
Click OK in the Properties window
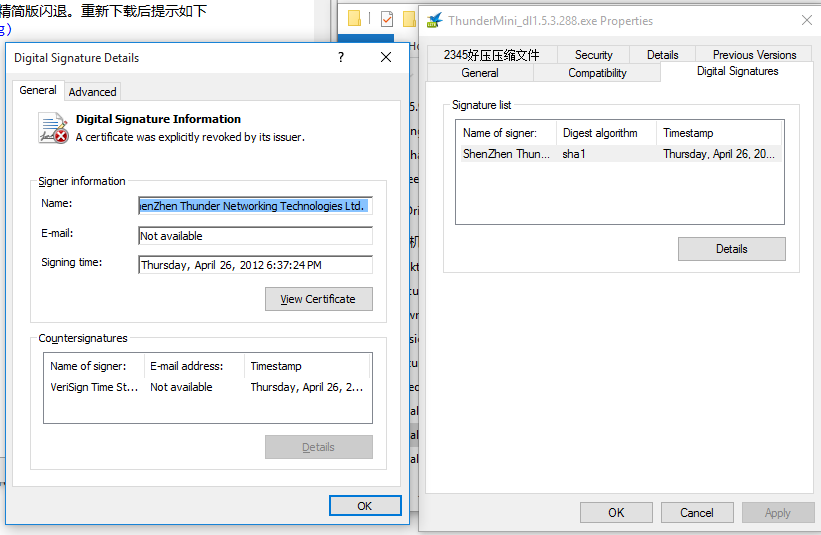tap(616, 512)
